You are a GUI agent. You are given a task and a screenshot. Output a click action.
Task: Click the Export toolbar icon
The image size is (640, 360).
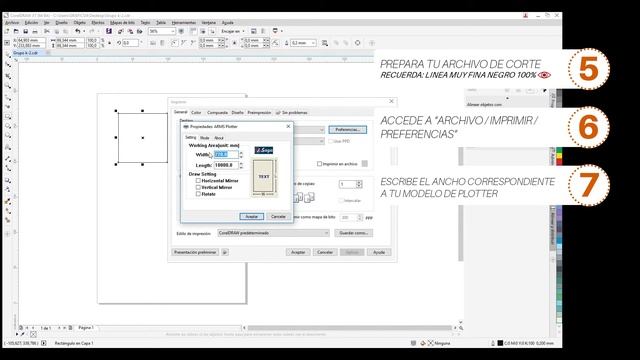(130, 31)
